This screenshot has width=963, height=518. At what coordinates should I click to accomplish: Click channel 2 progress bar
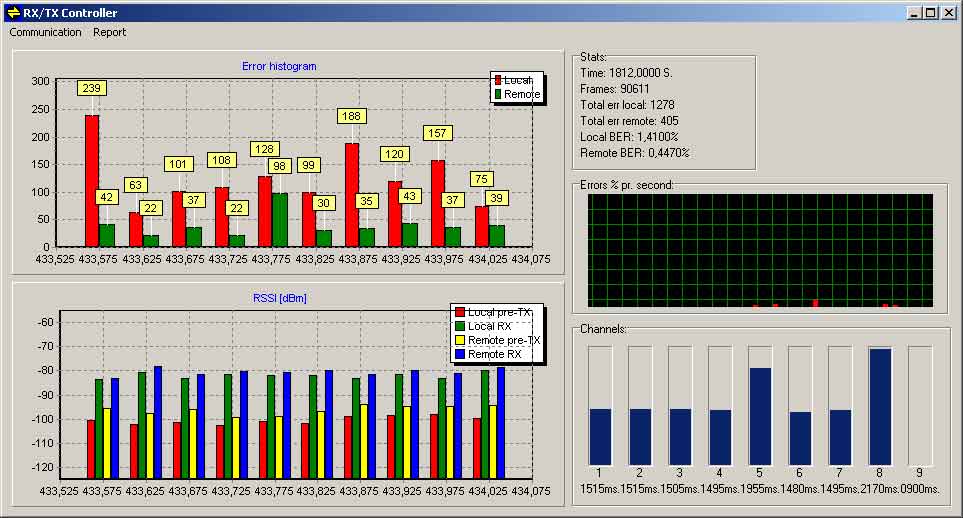(x=640, y=406)
